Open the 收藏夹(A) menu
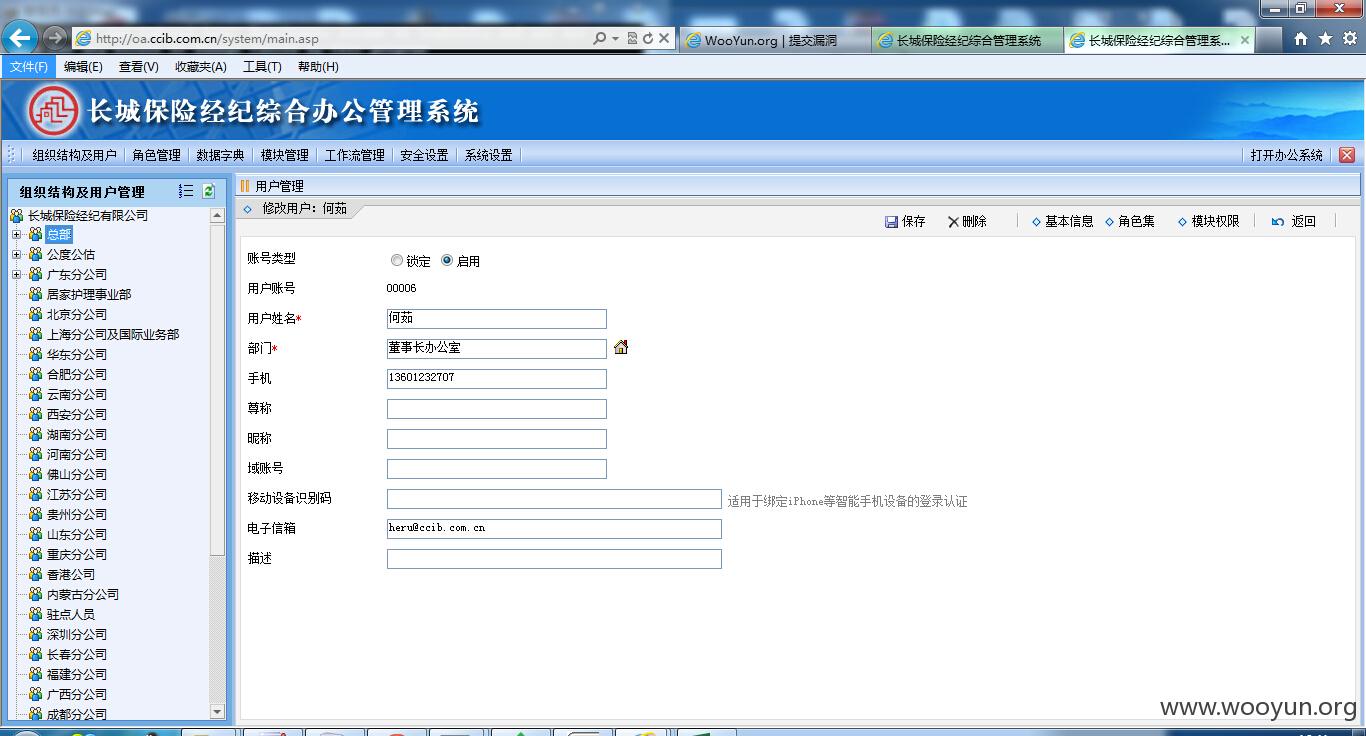The height and width of the screenshot is (736, 1366). point(200,67)
